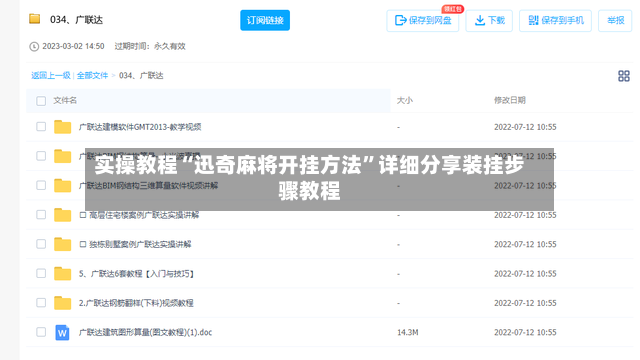The image size is (640, 360).
Task: Click the 14.3M size value
Action: tap(408, 332)
